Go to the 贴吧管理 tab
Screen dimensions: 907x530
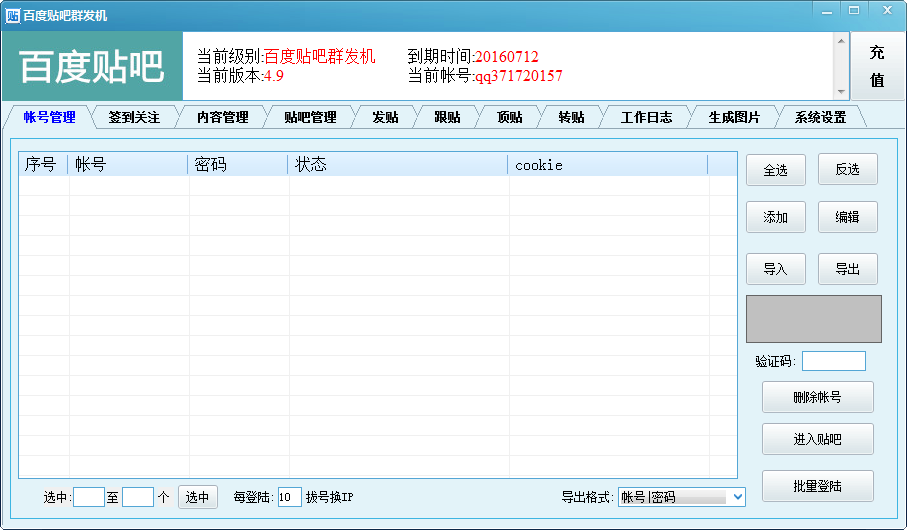[x=310, y=117]
